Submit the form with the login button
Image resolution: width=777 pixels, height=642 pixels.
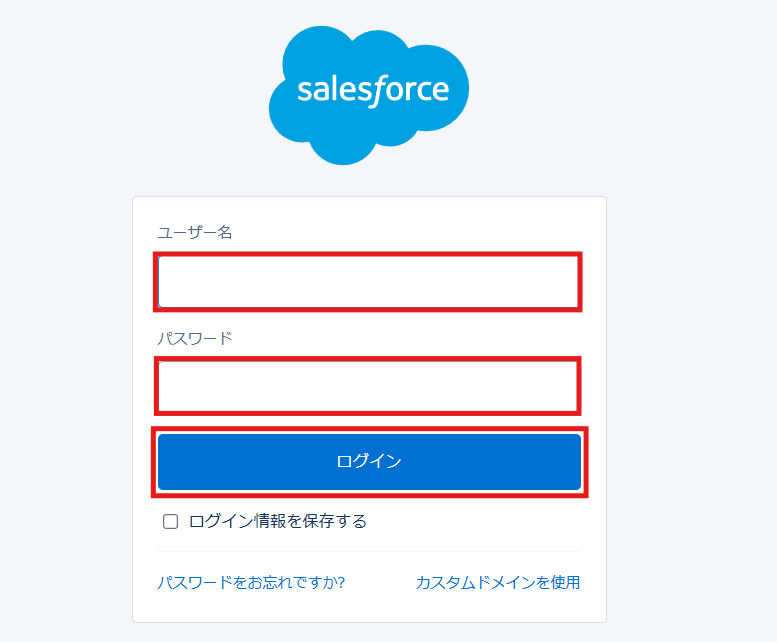(369, 461)
